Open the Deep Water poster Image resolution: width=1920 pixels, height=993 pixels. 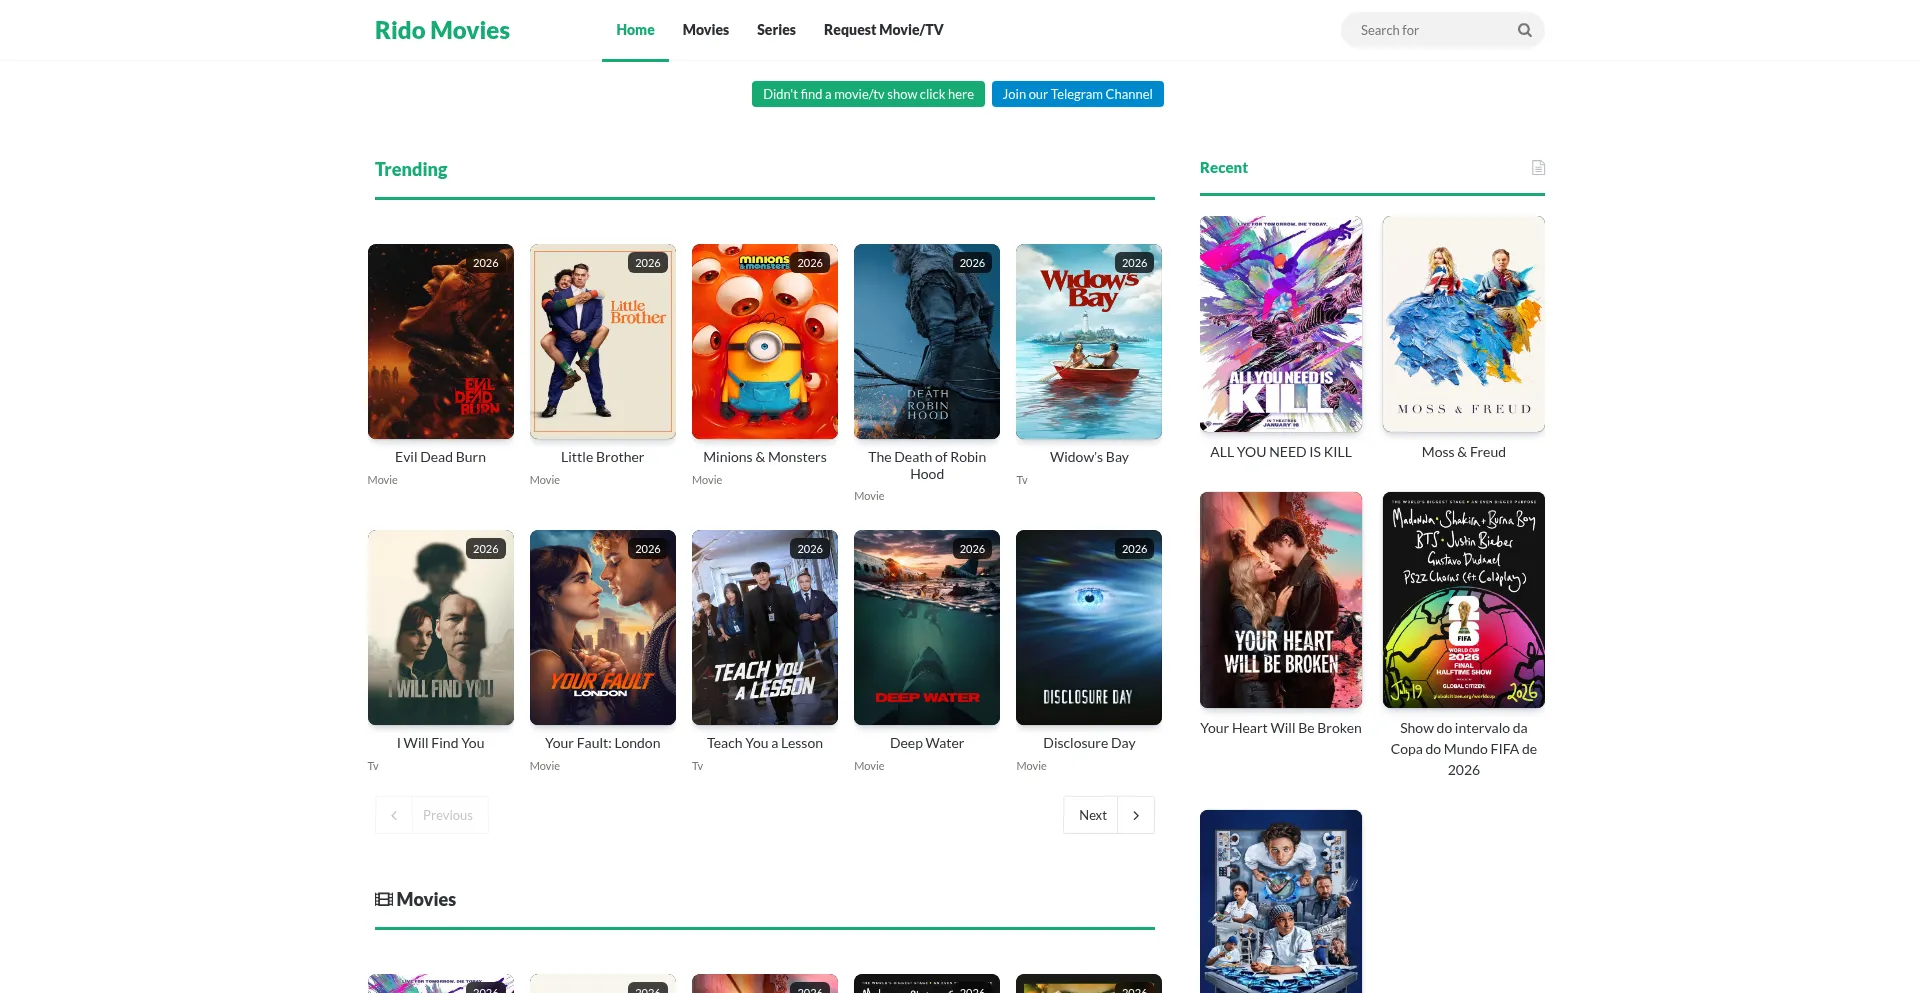coord(927,627)
